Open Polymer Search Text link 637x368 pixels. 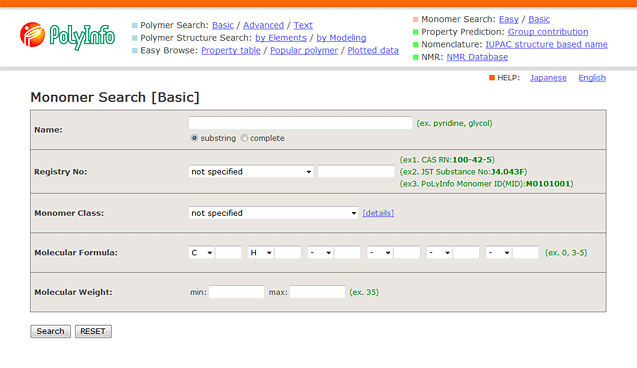tap(303, 25)
